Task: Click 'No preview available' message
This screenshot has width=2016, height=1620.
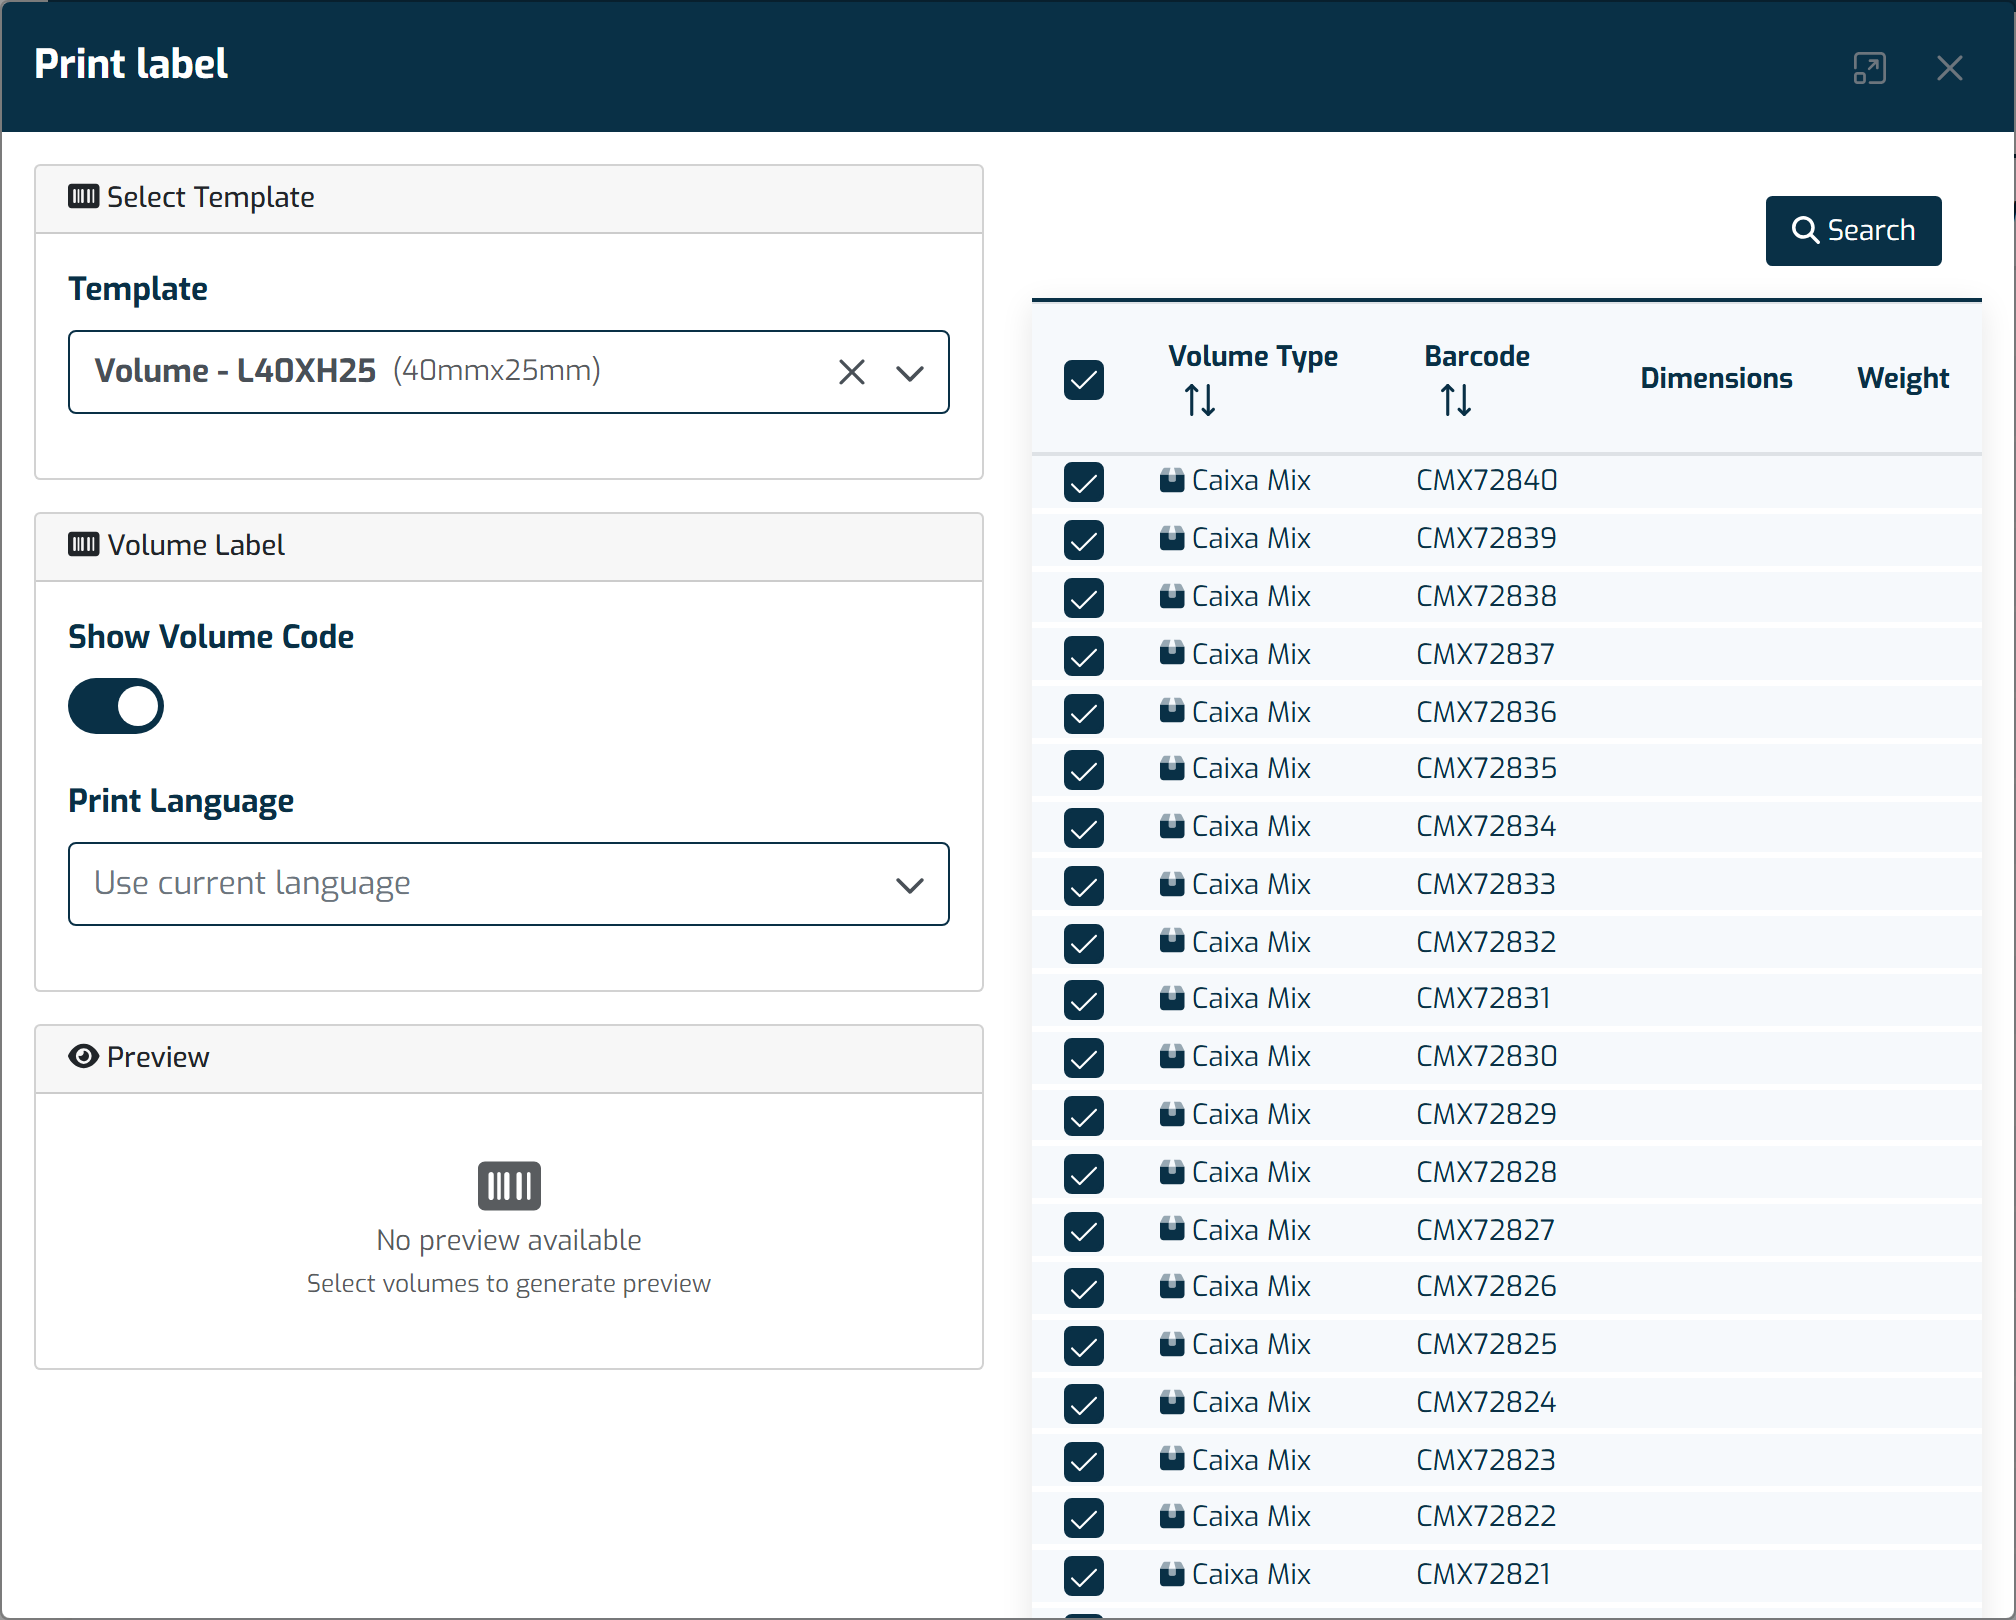Action: coord(509,1240)
